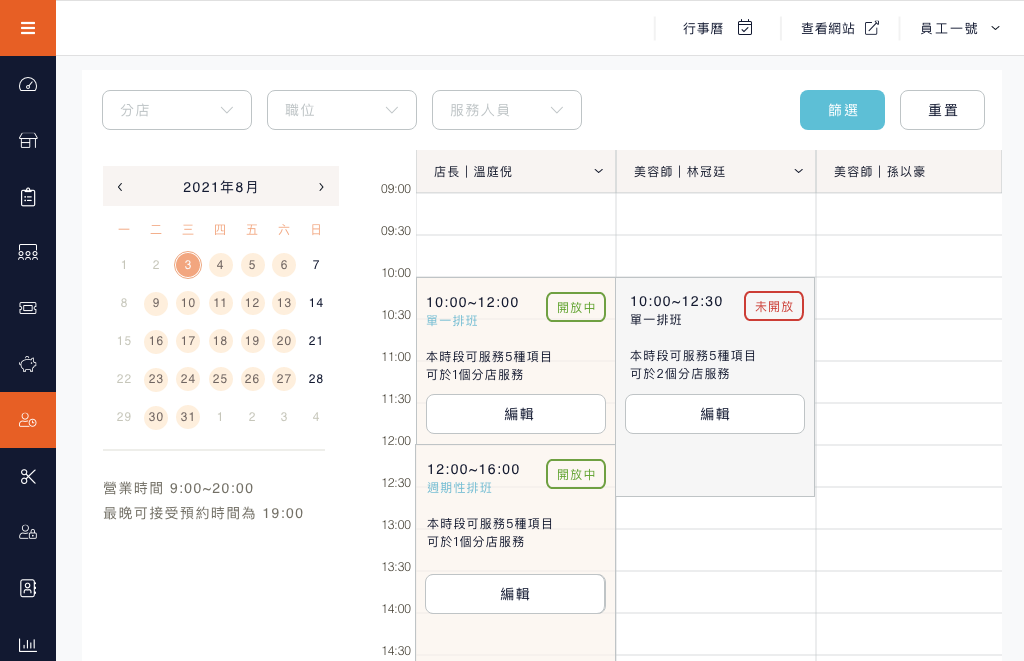This screenshot has height=661, width=1024.
Task: Click the 2021年8月 month title
Action: pyautogui.click(x=220, y=187)
